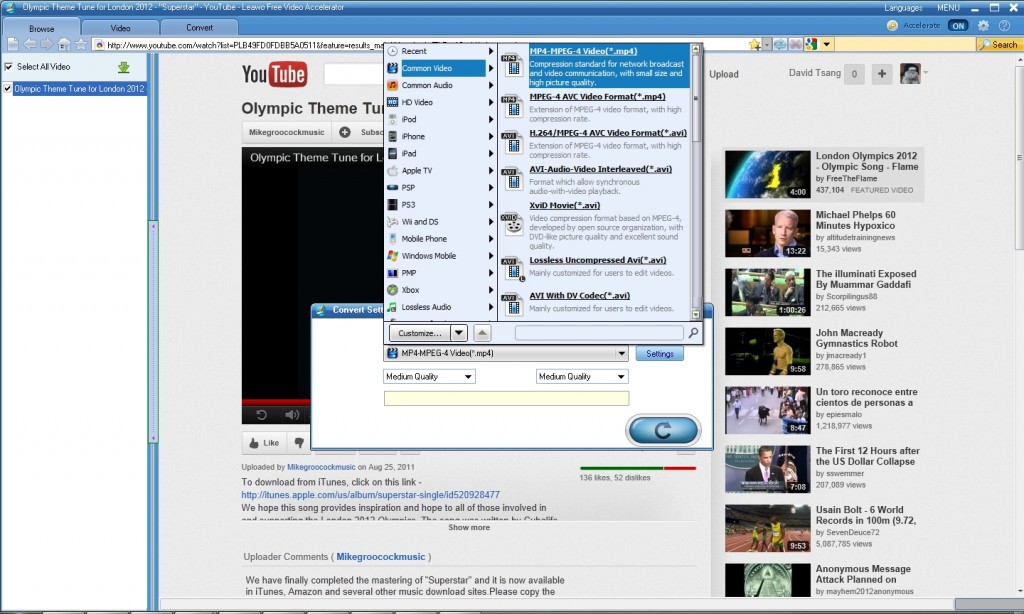Viewport: 1024px width, 614px height.
Task: Click the video red progress bar
Action: [276, 402]
